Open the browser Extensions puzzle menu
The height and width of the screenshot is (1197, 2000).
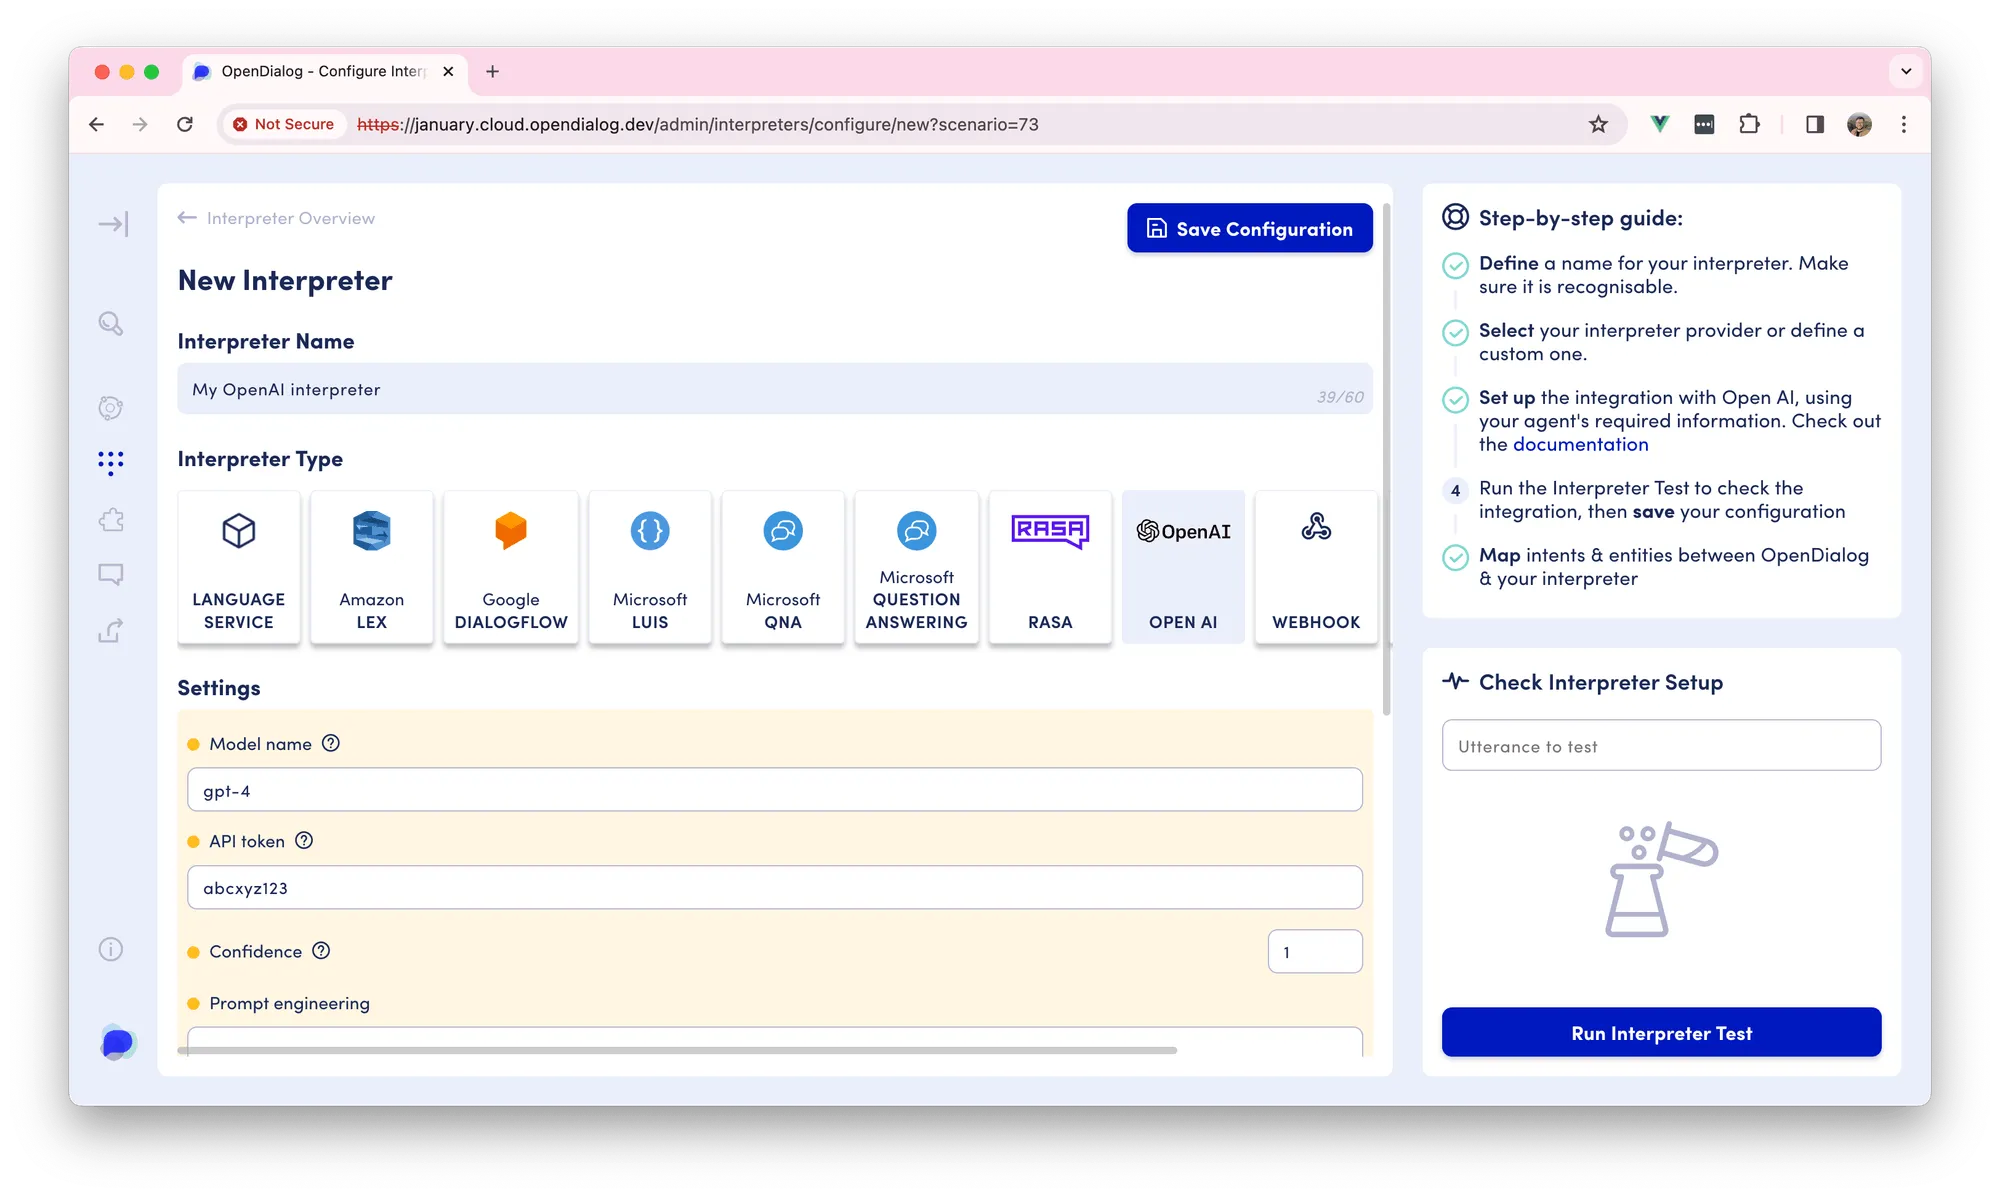tap(1749, 124)
